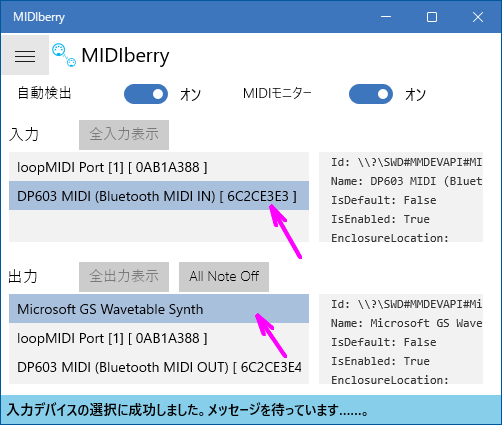Select DP603 MIDI (Bluetooth MIDI IN) input
502x425 pixels.
(x=159, y=196)
